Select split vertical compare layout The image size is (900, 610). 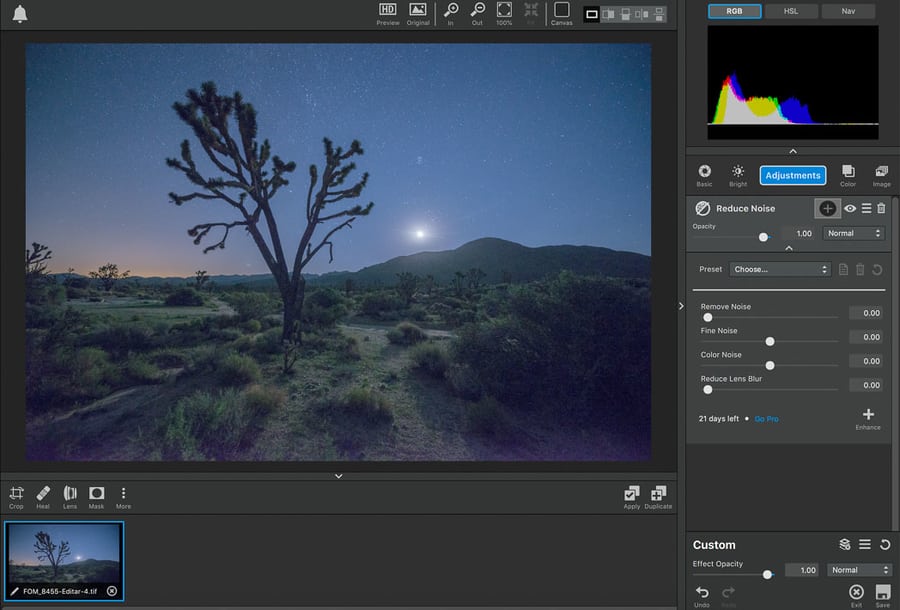[642, 14]
